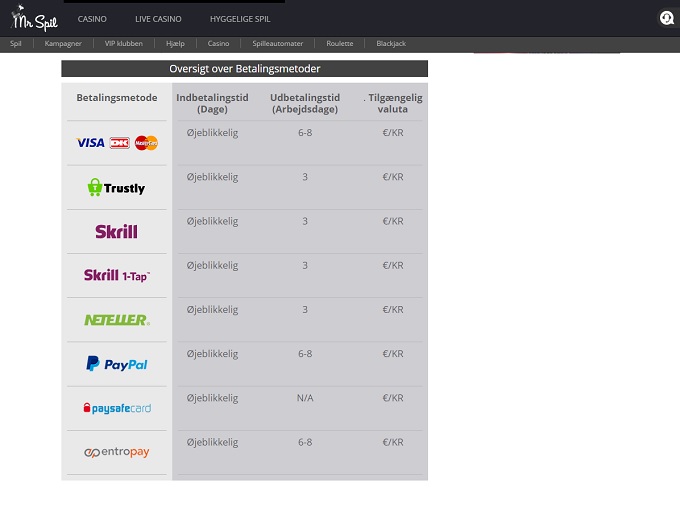Select the entropay logo
The width and height of the screenshot is (680, 511).
coord(117,452)
